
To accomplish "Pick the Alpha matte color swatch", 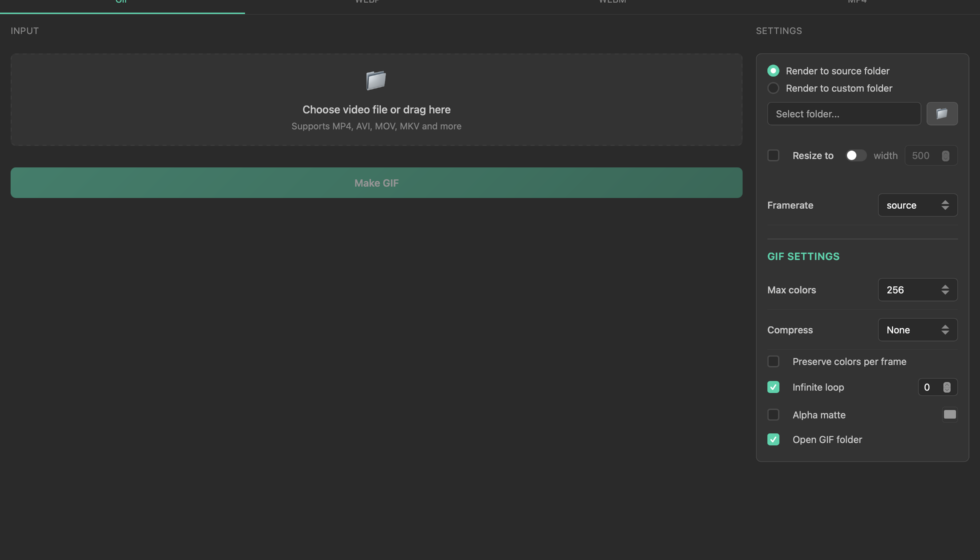I will click(949, 414).
